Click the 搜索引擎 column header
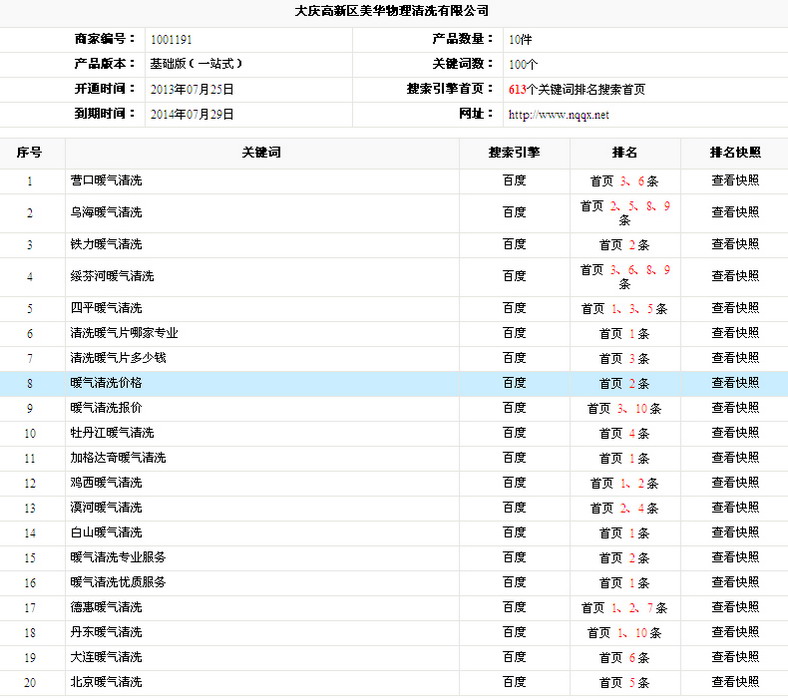 514,152
